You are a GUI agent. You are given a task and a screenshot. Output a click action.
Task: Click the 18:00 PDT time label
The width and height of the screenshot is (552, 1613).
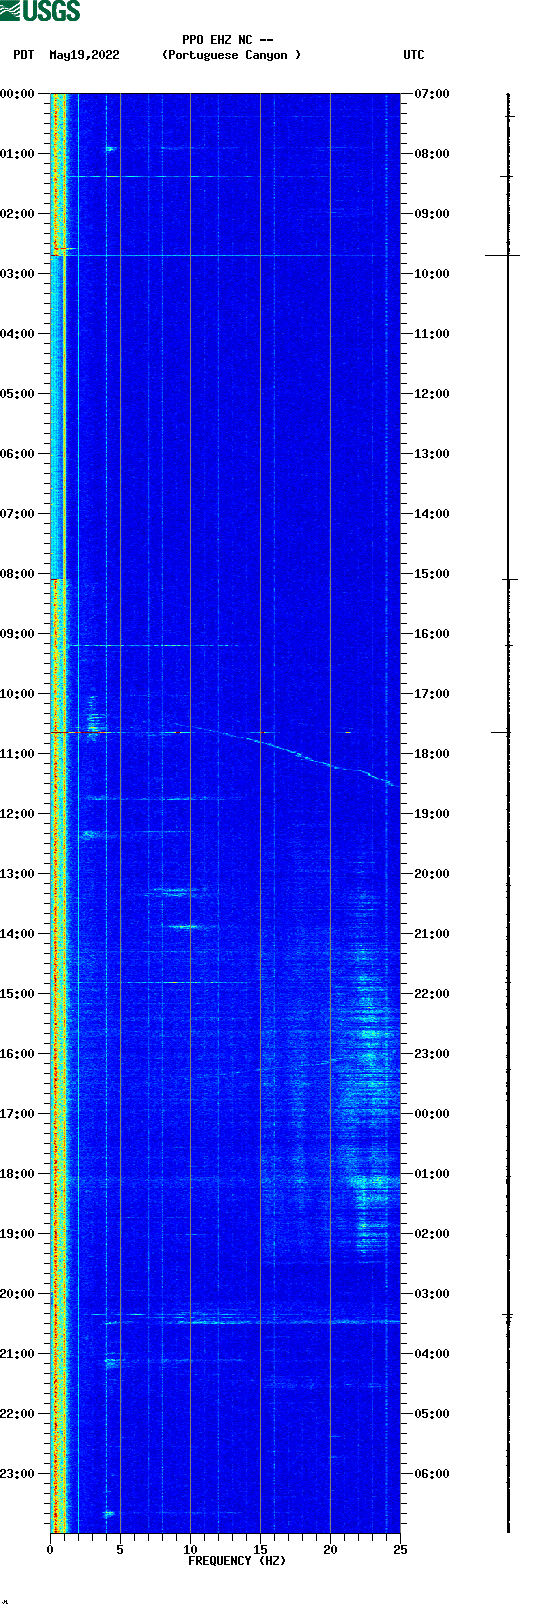point(18,1174)
